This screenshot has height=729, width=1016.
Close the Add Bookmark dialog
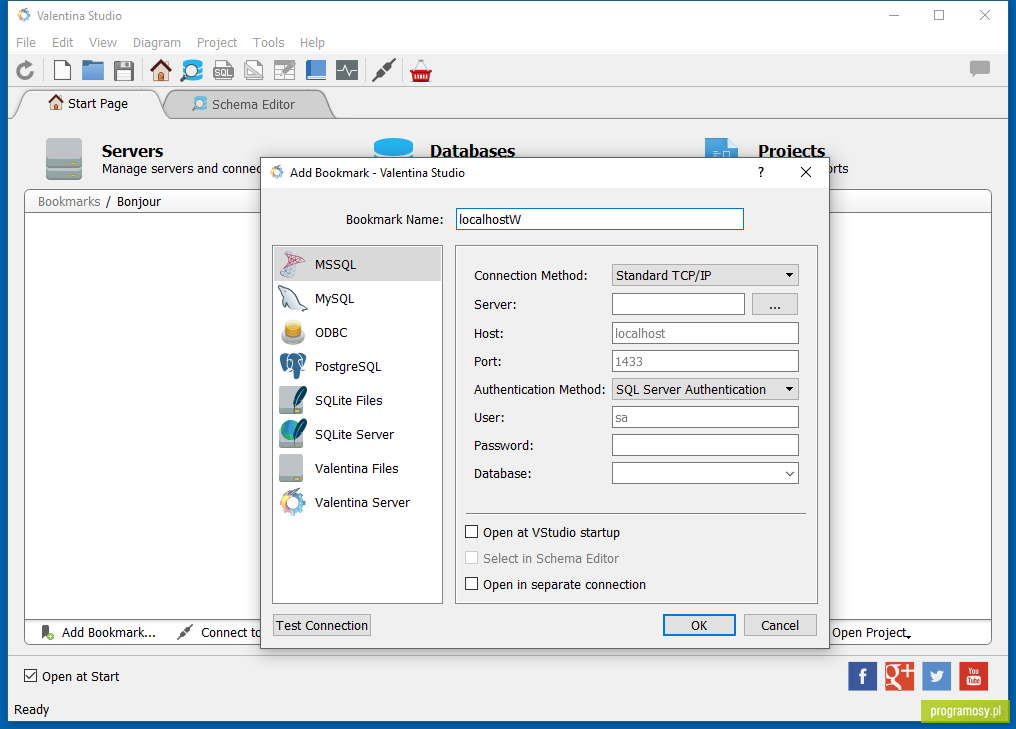click(x=805, y=172)
